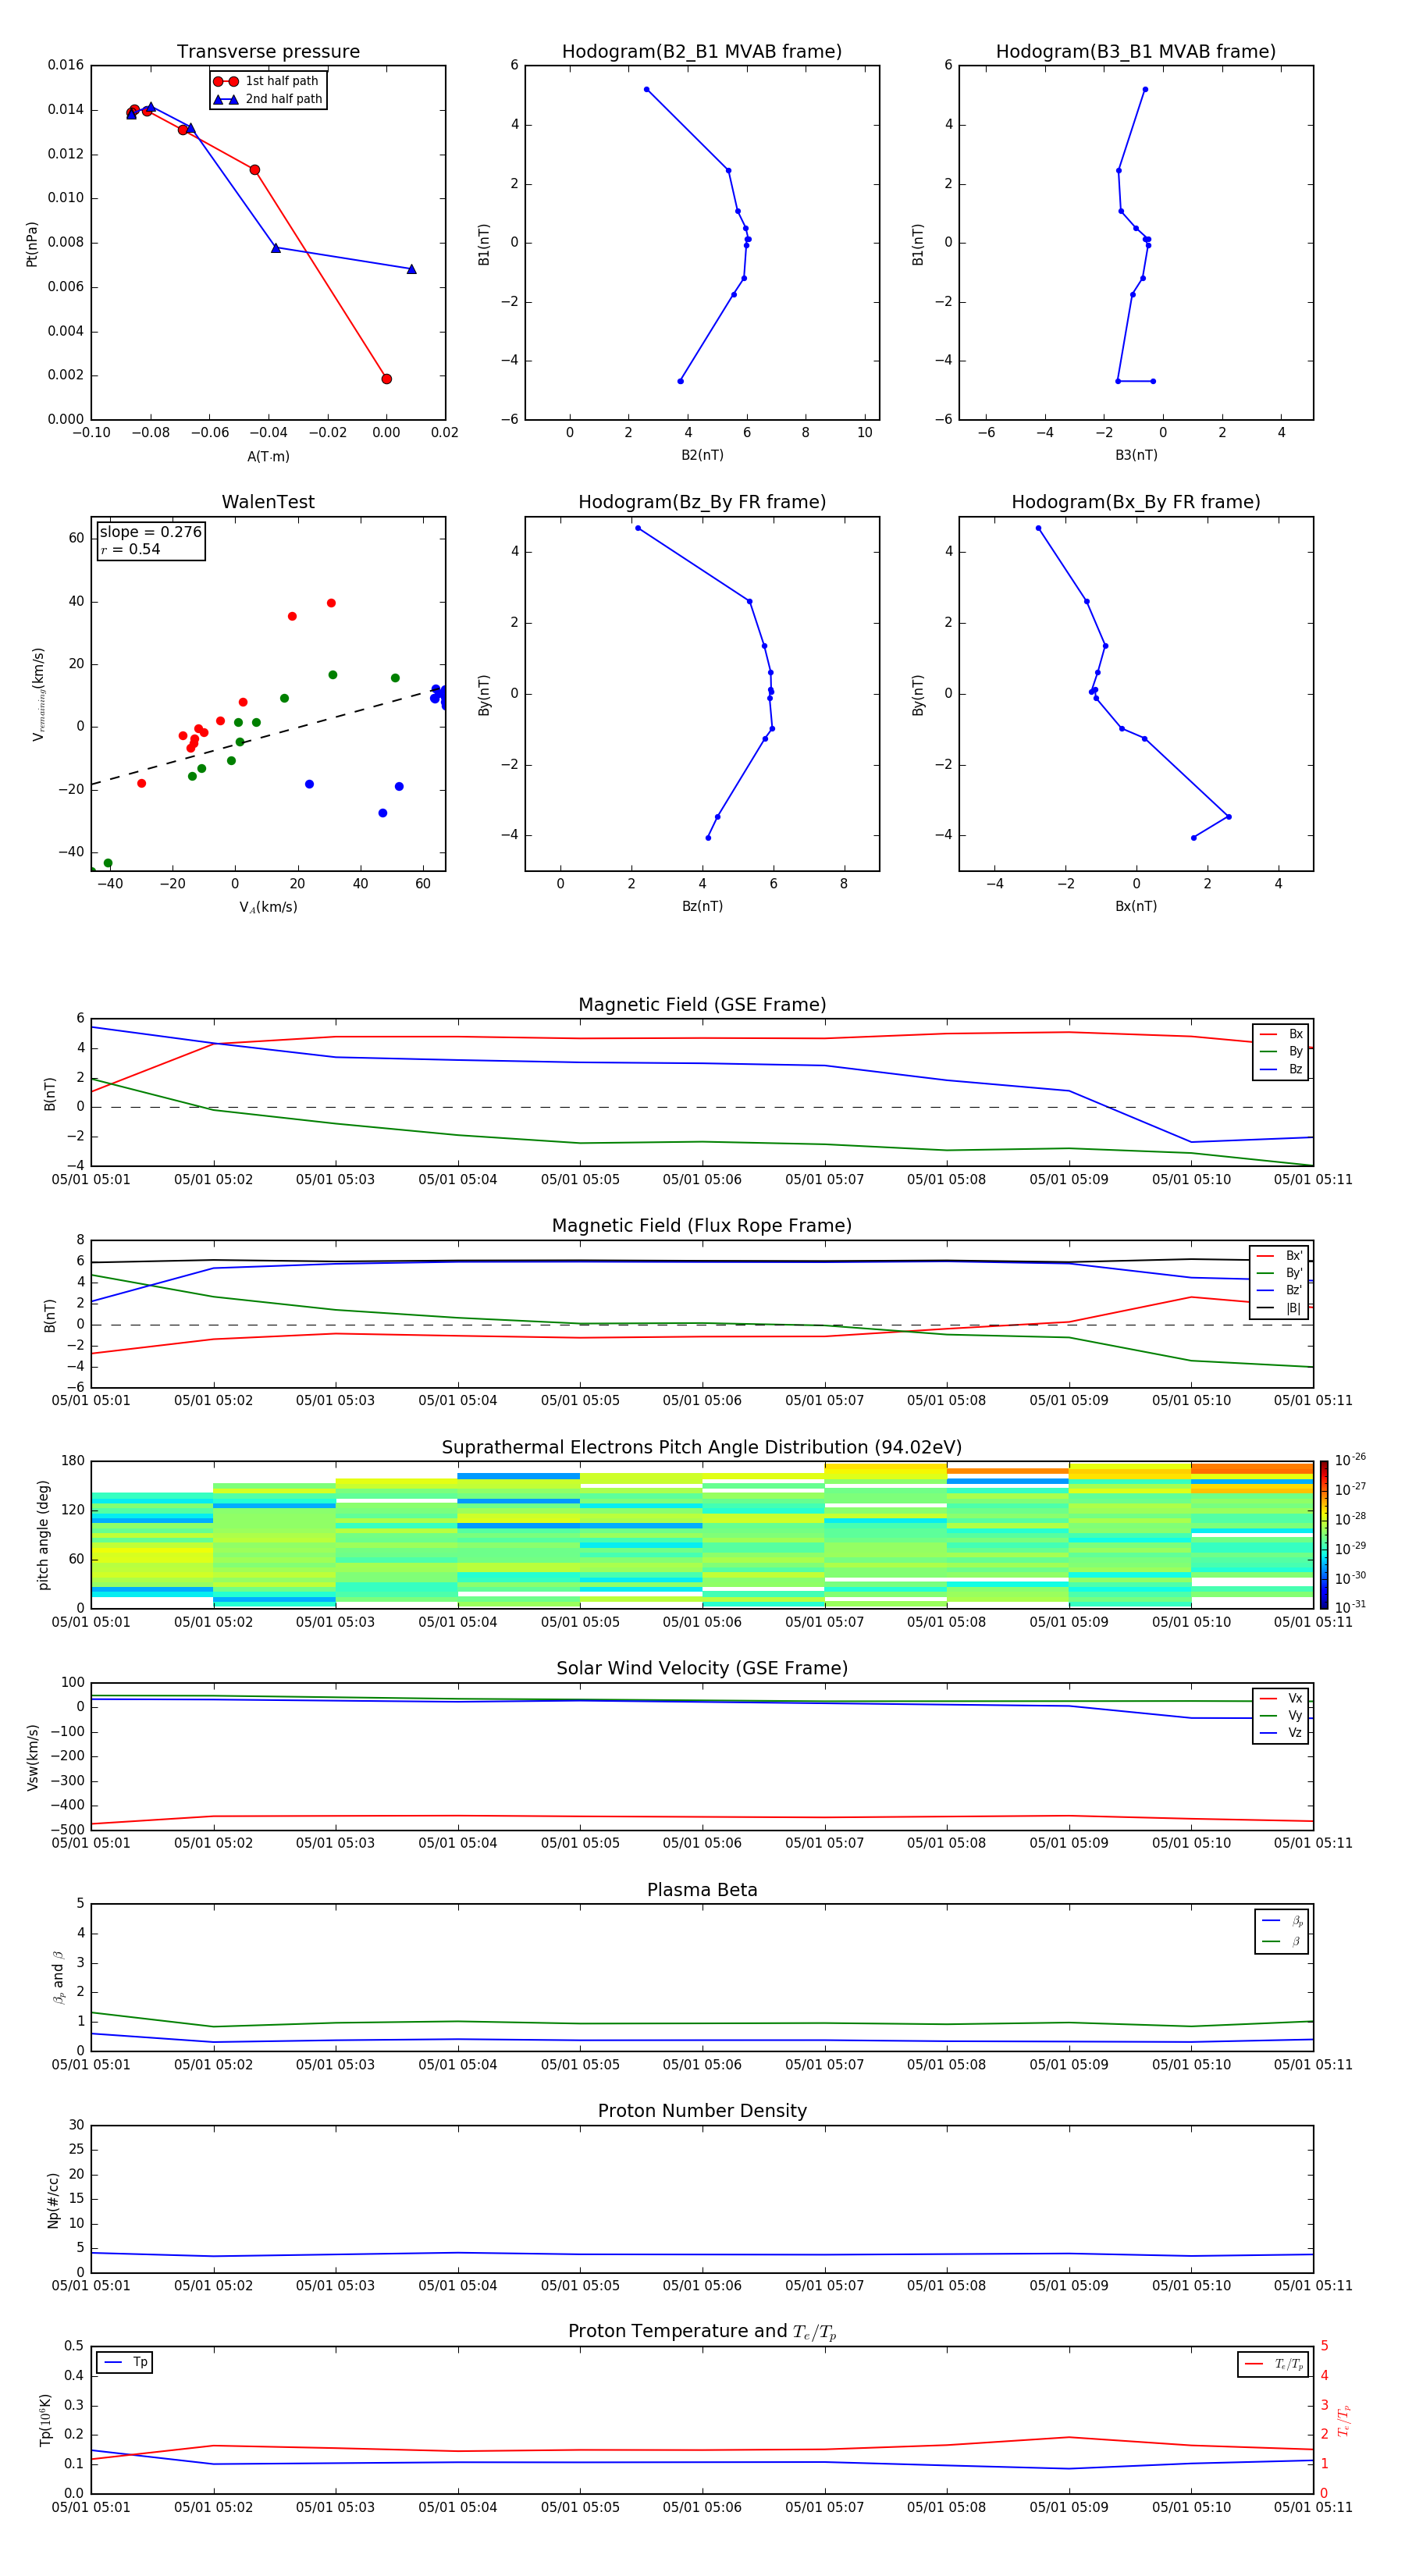Select the "2nd half path" legend entry
The image size is (1405, 2576).
267,99
